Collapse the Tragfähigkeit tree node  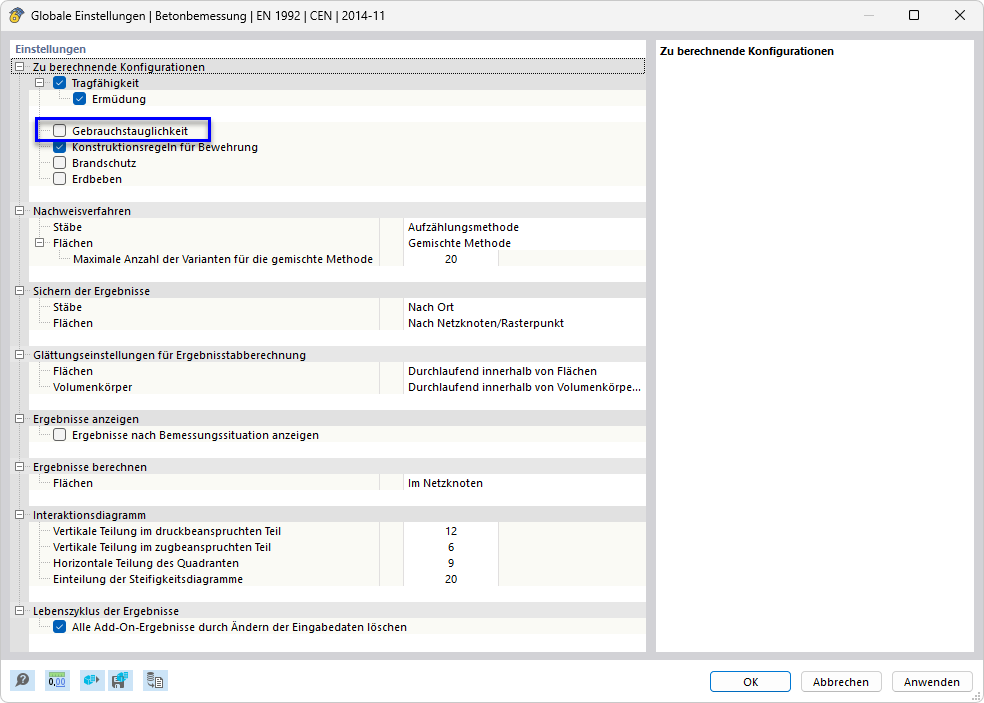pyautogui.click(x=40, y=82)
